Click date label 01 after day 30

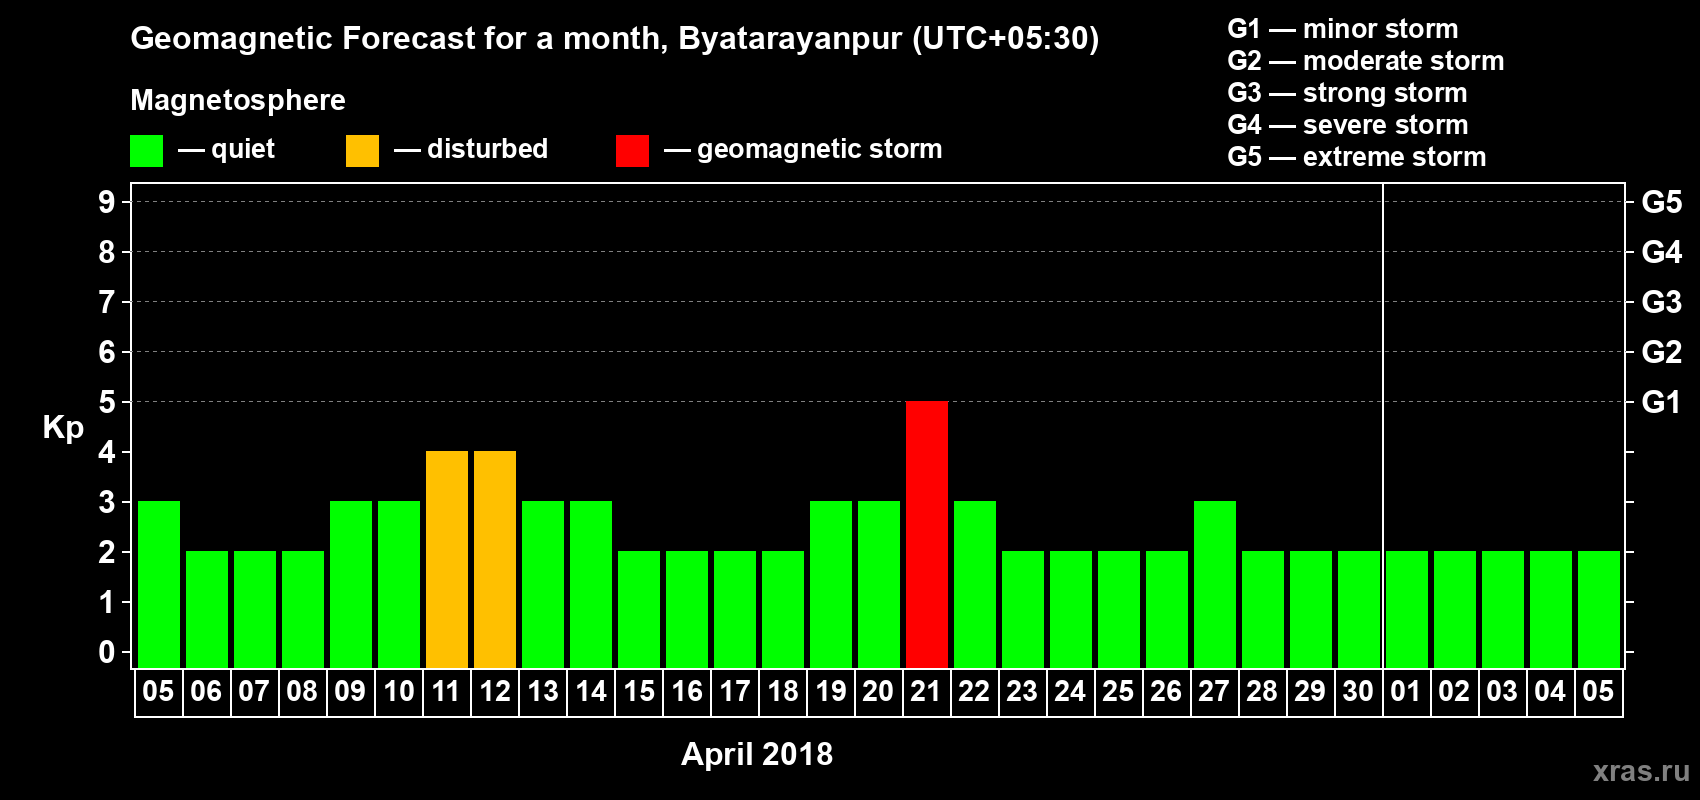coord(1406,691)
